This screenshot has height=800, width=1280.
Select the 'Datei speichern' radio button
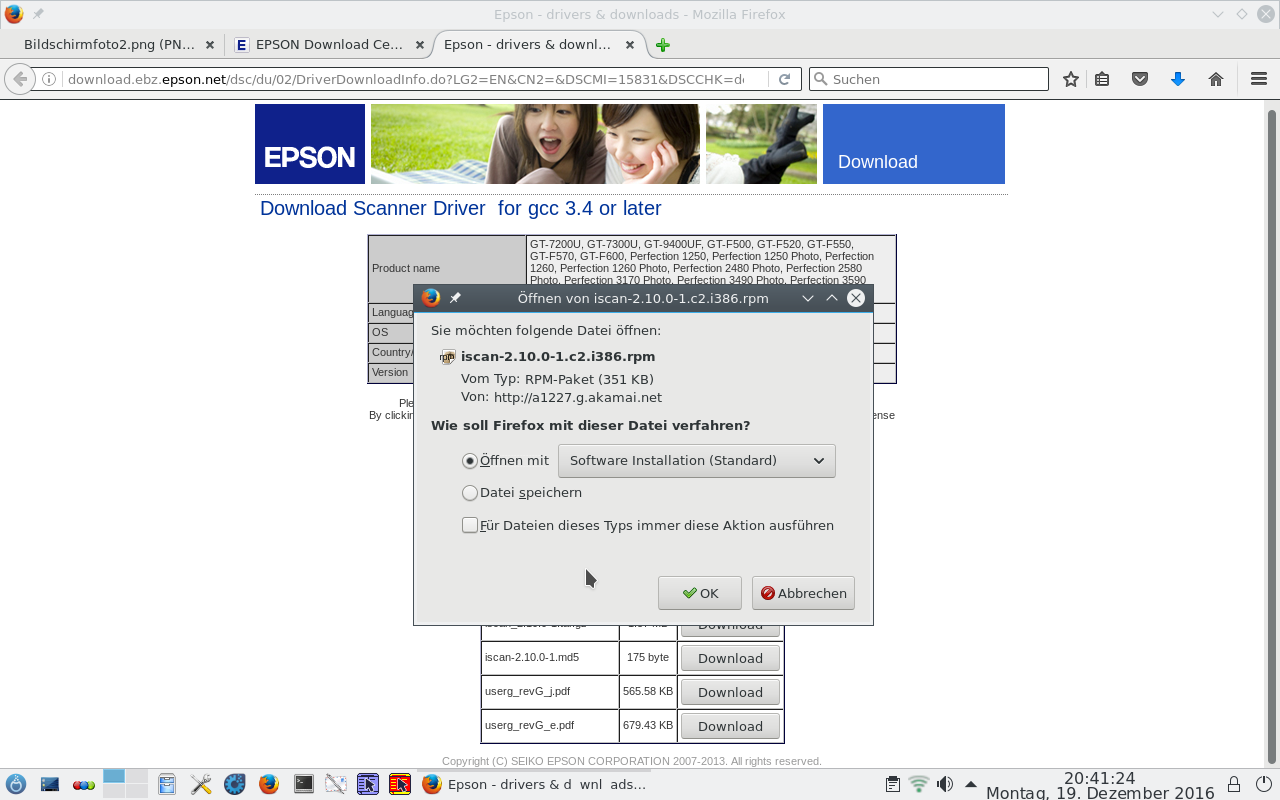pyautogui.click(x=470, y=493)
